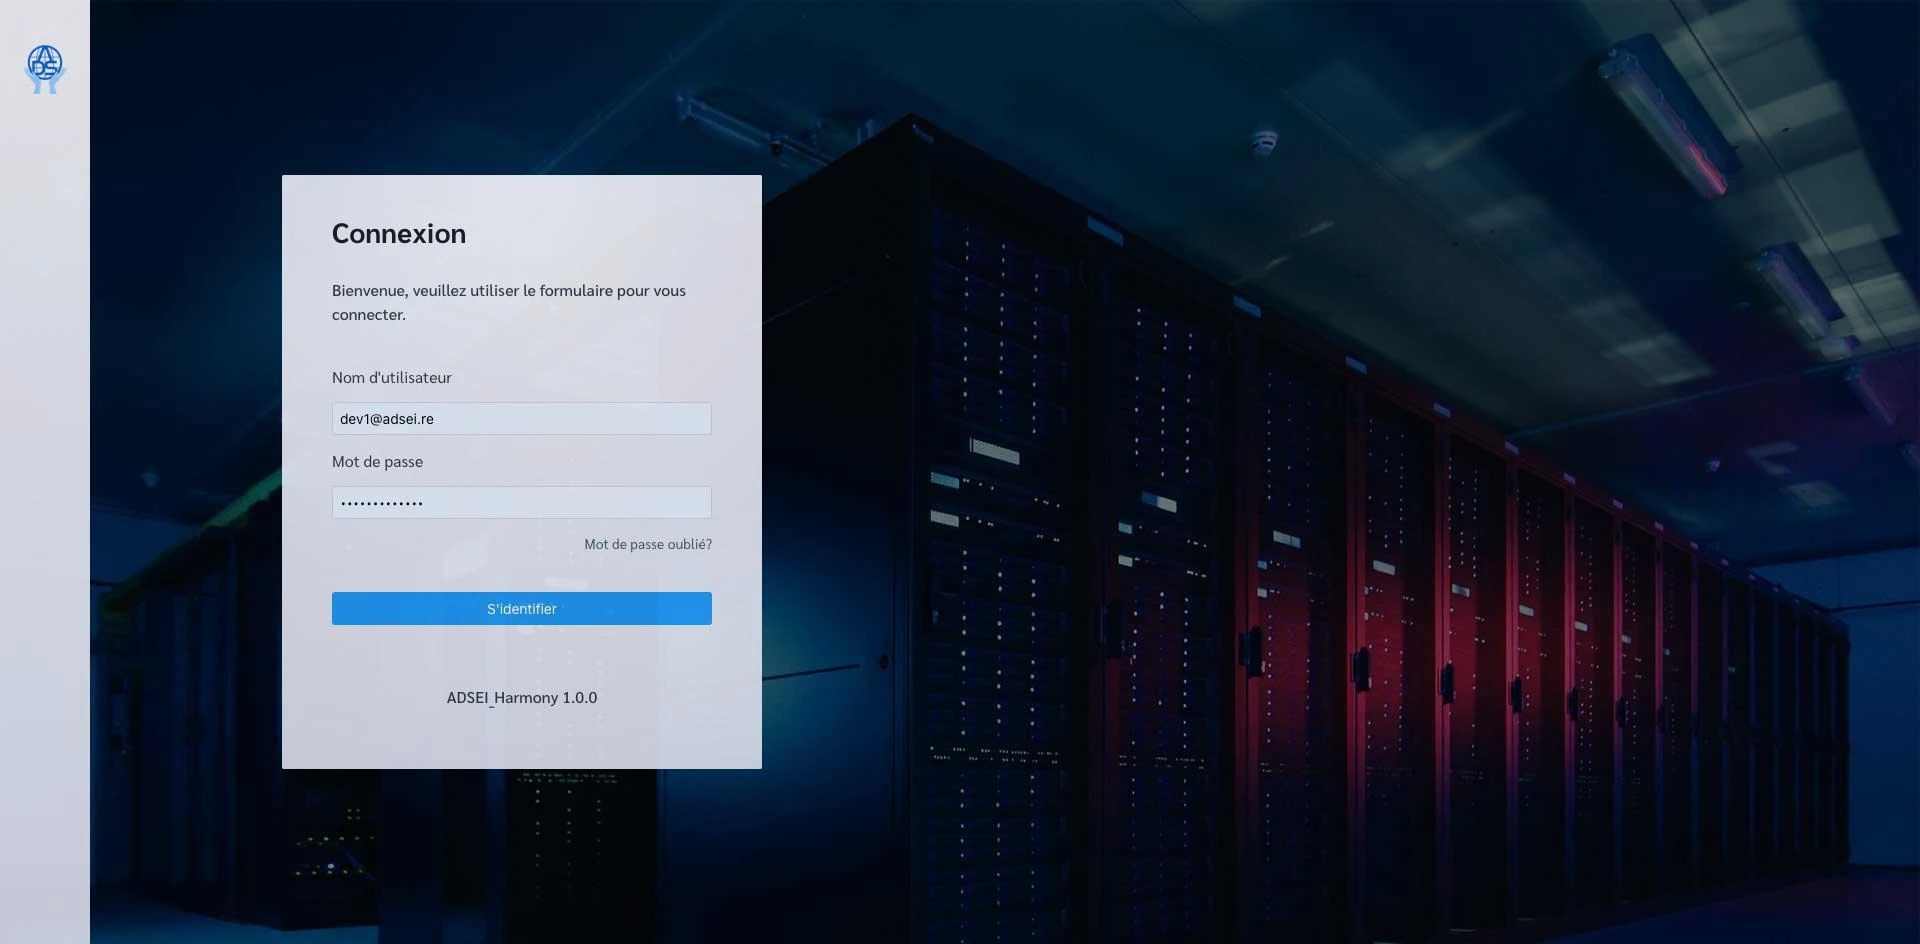
Task: Click the Mot de passe label
Action: 377,462
